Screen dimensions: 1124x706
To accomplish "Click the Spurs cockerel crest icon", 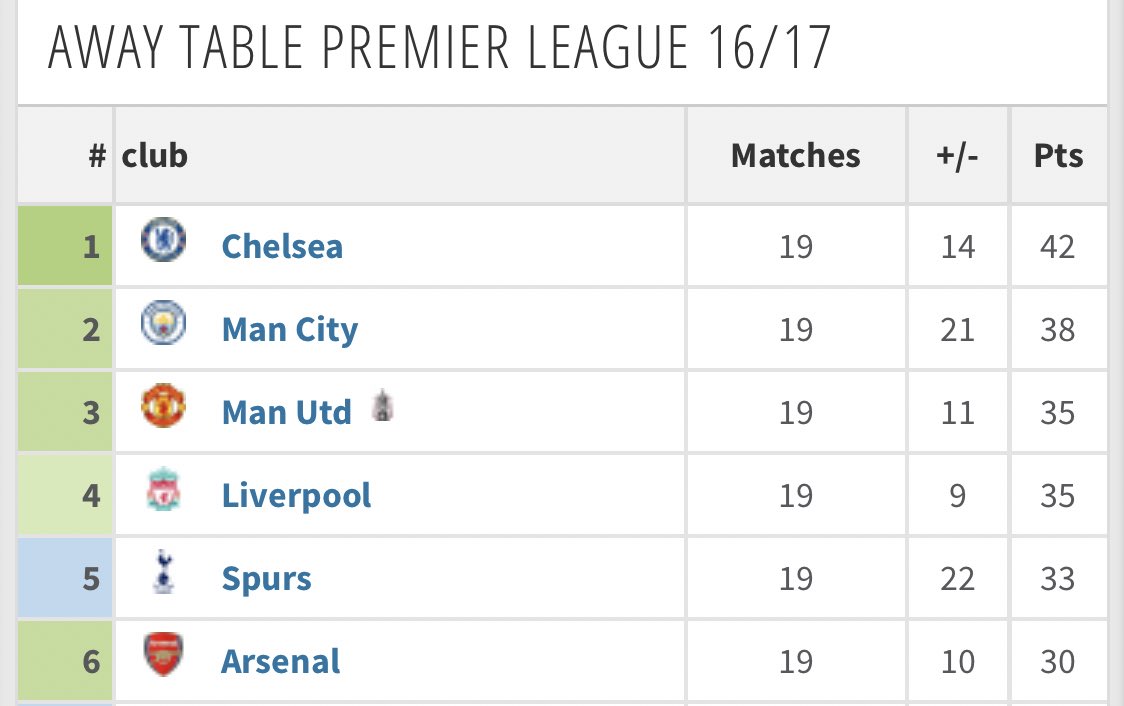I will tap(163, 571).
